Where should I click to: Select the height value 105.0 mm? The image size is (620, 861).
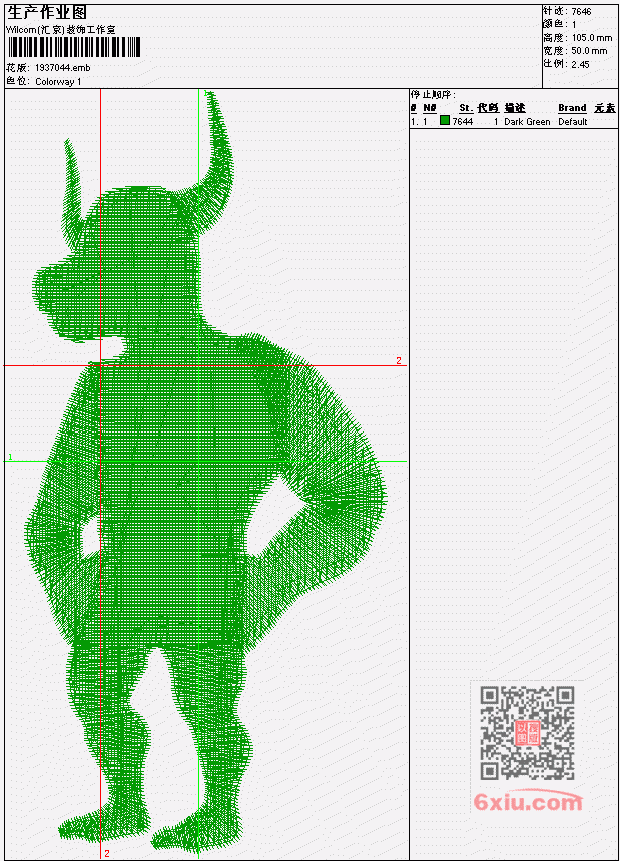591,38
